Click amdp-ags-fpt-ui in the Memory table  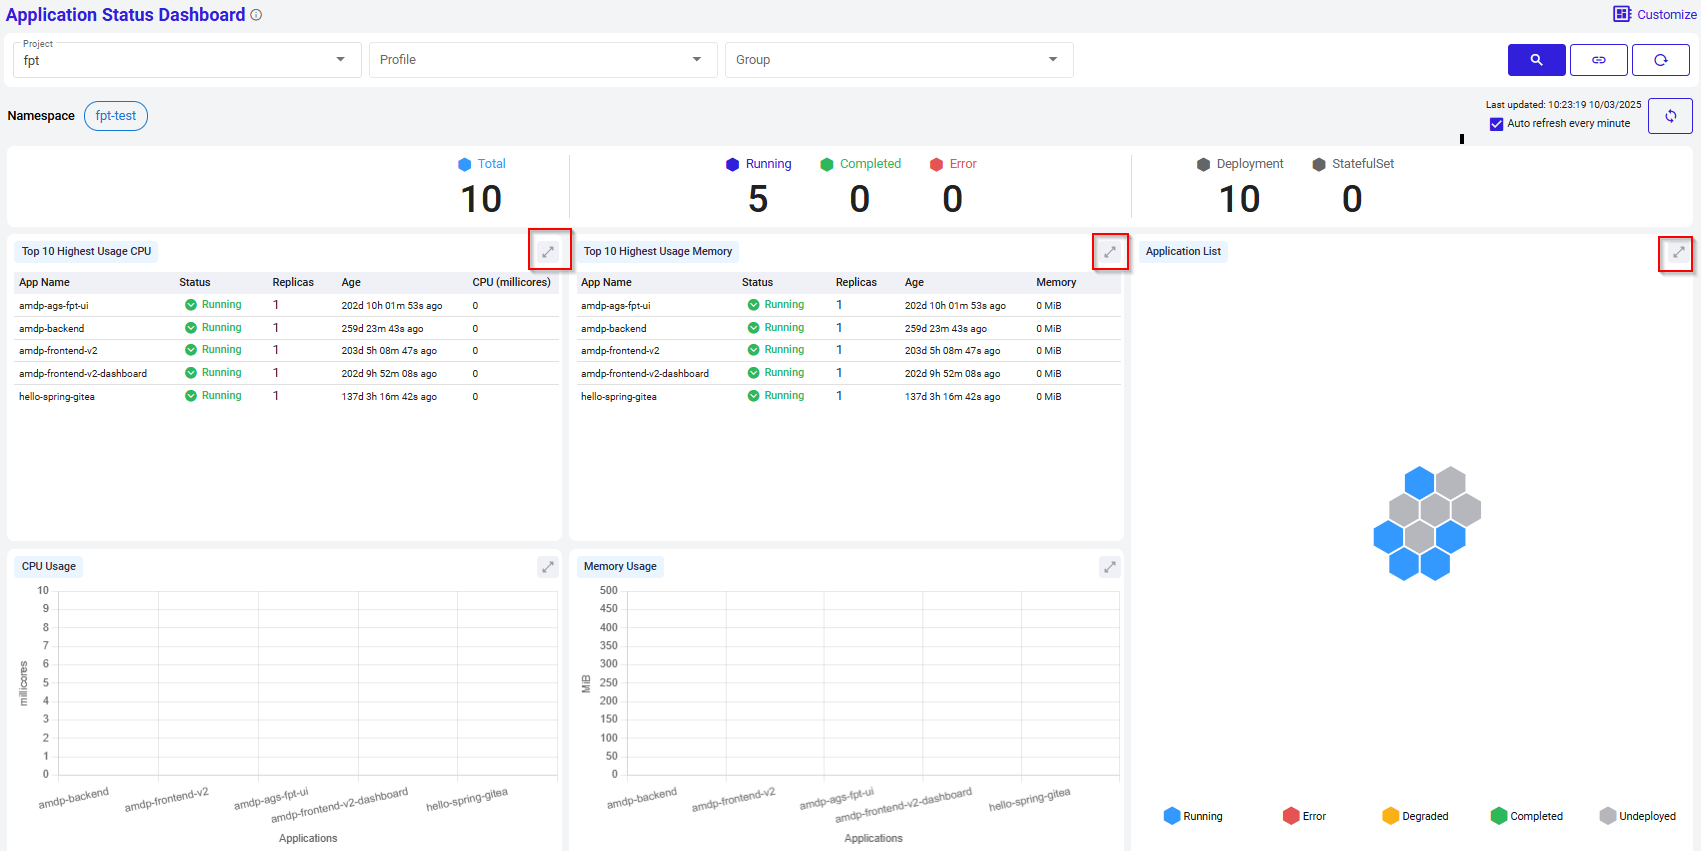[616, 306]
